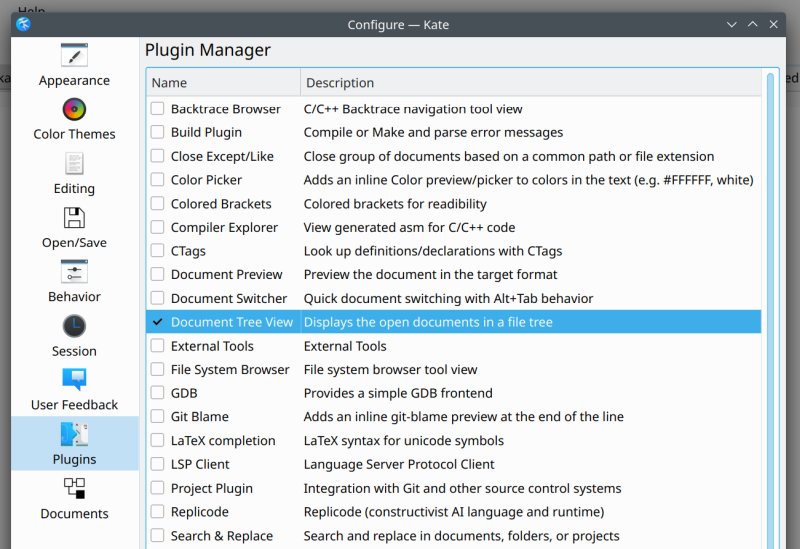Click the Search & Replace plugin row
This screenshot has width=800, height=549.
click(221, 536)
